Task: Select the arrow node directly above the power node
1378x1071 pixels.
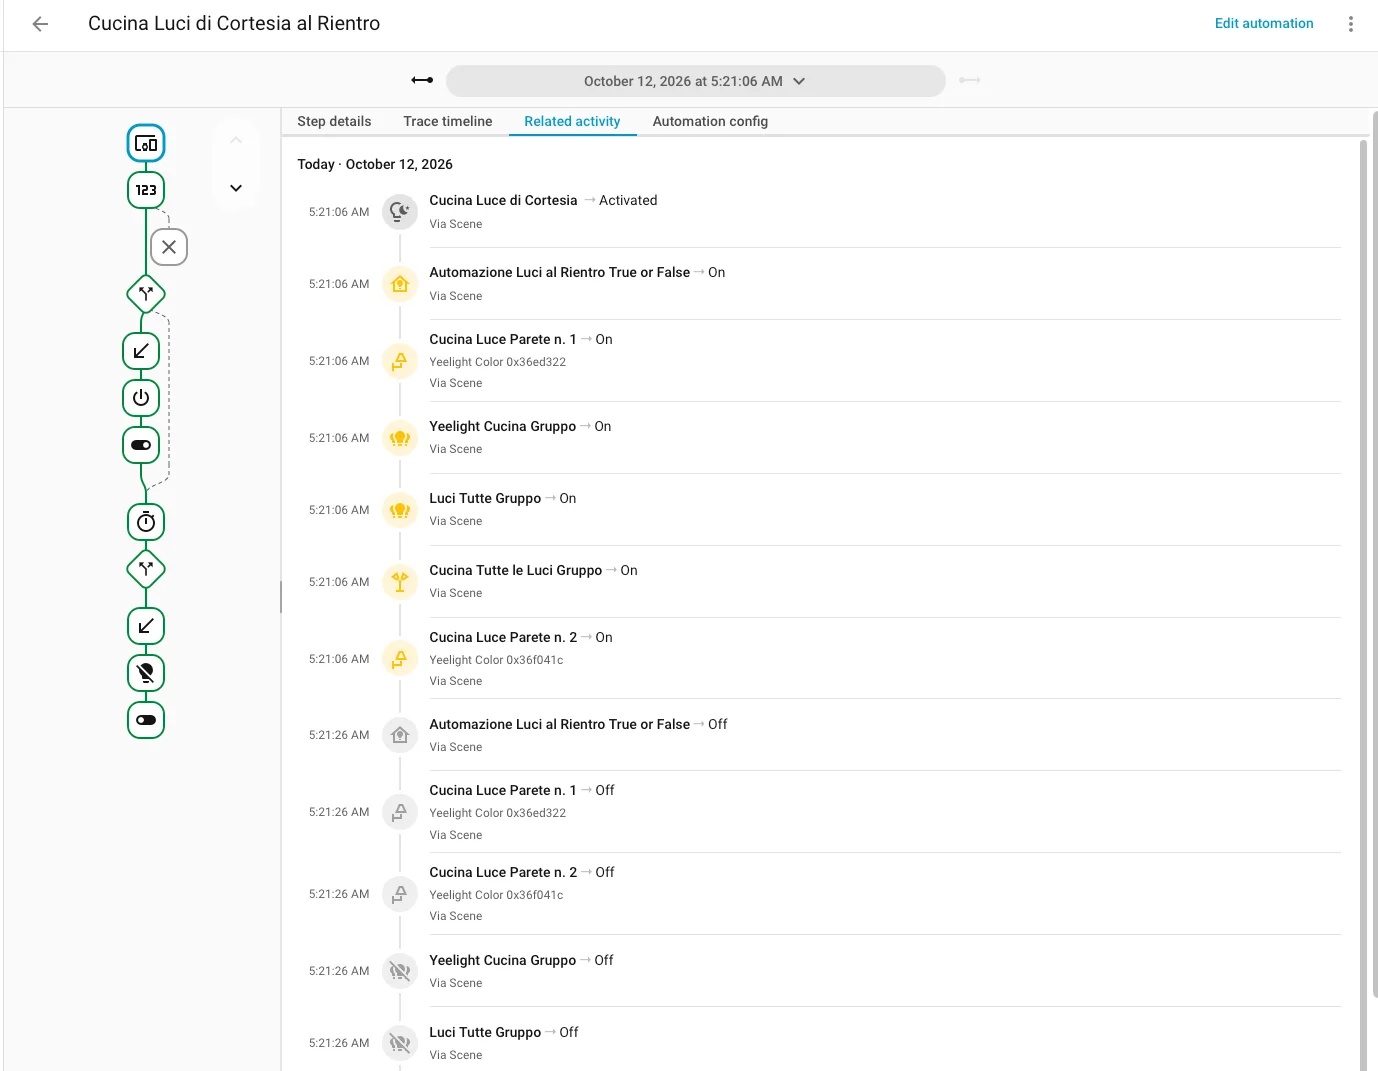Action: click(141, 351)
